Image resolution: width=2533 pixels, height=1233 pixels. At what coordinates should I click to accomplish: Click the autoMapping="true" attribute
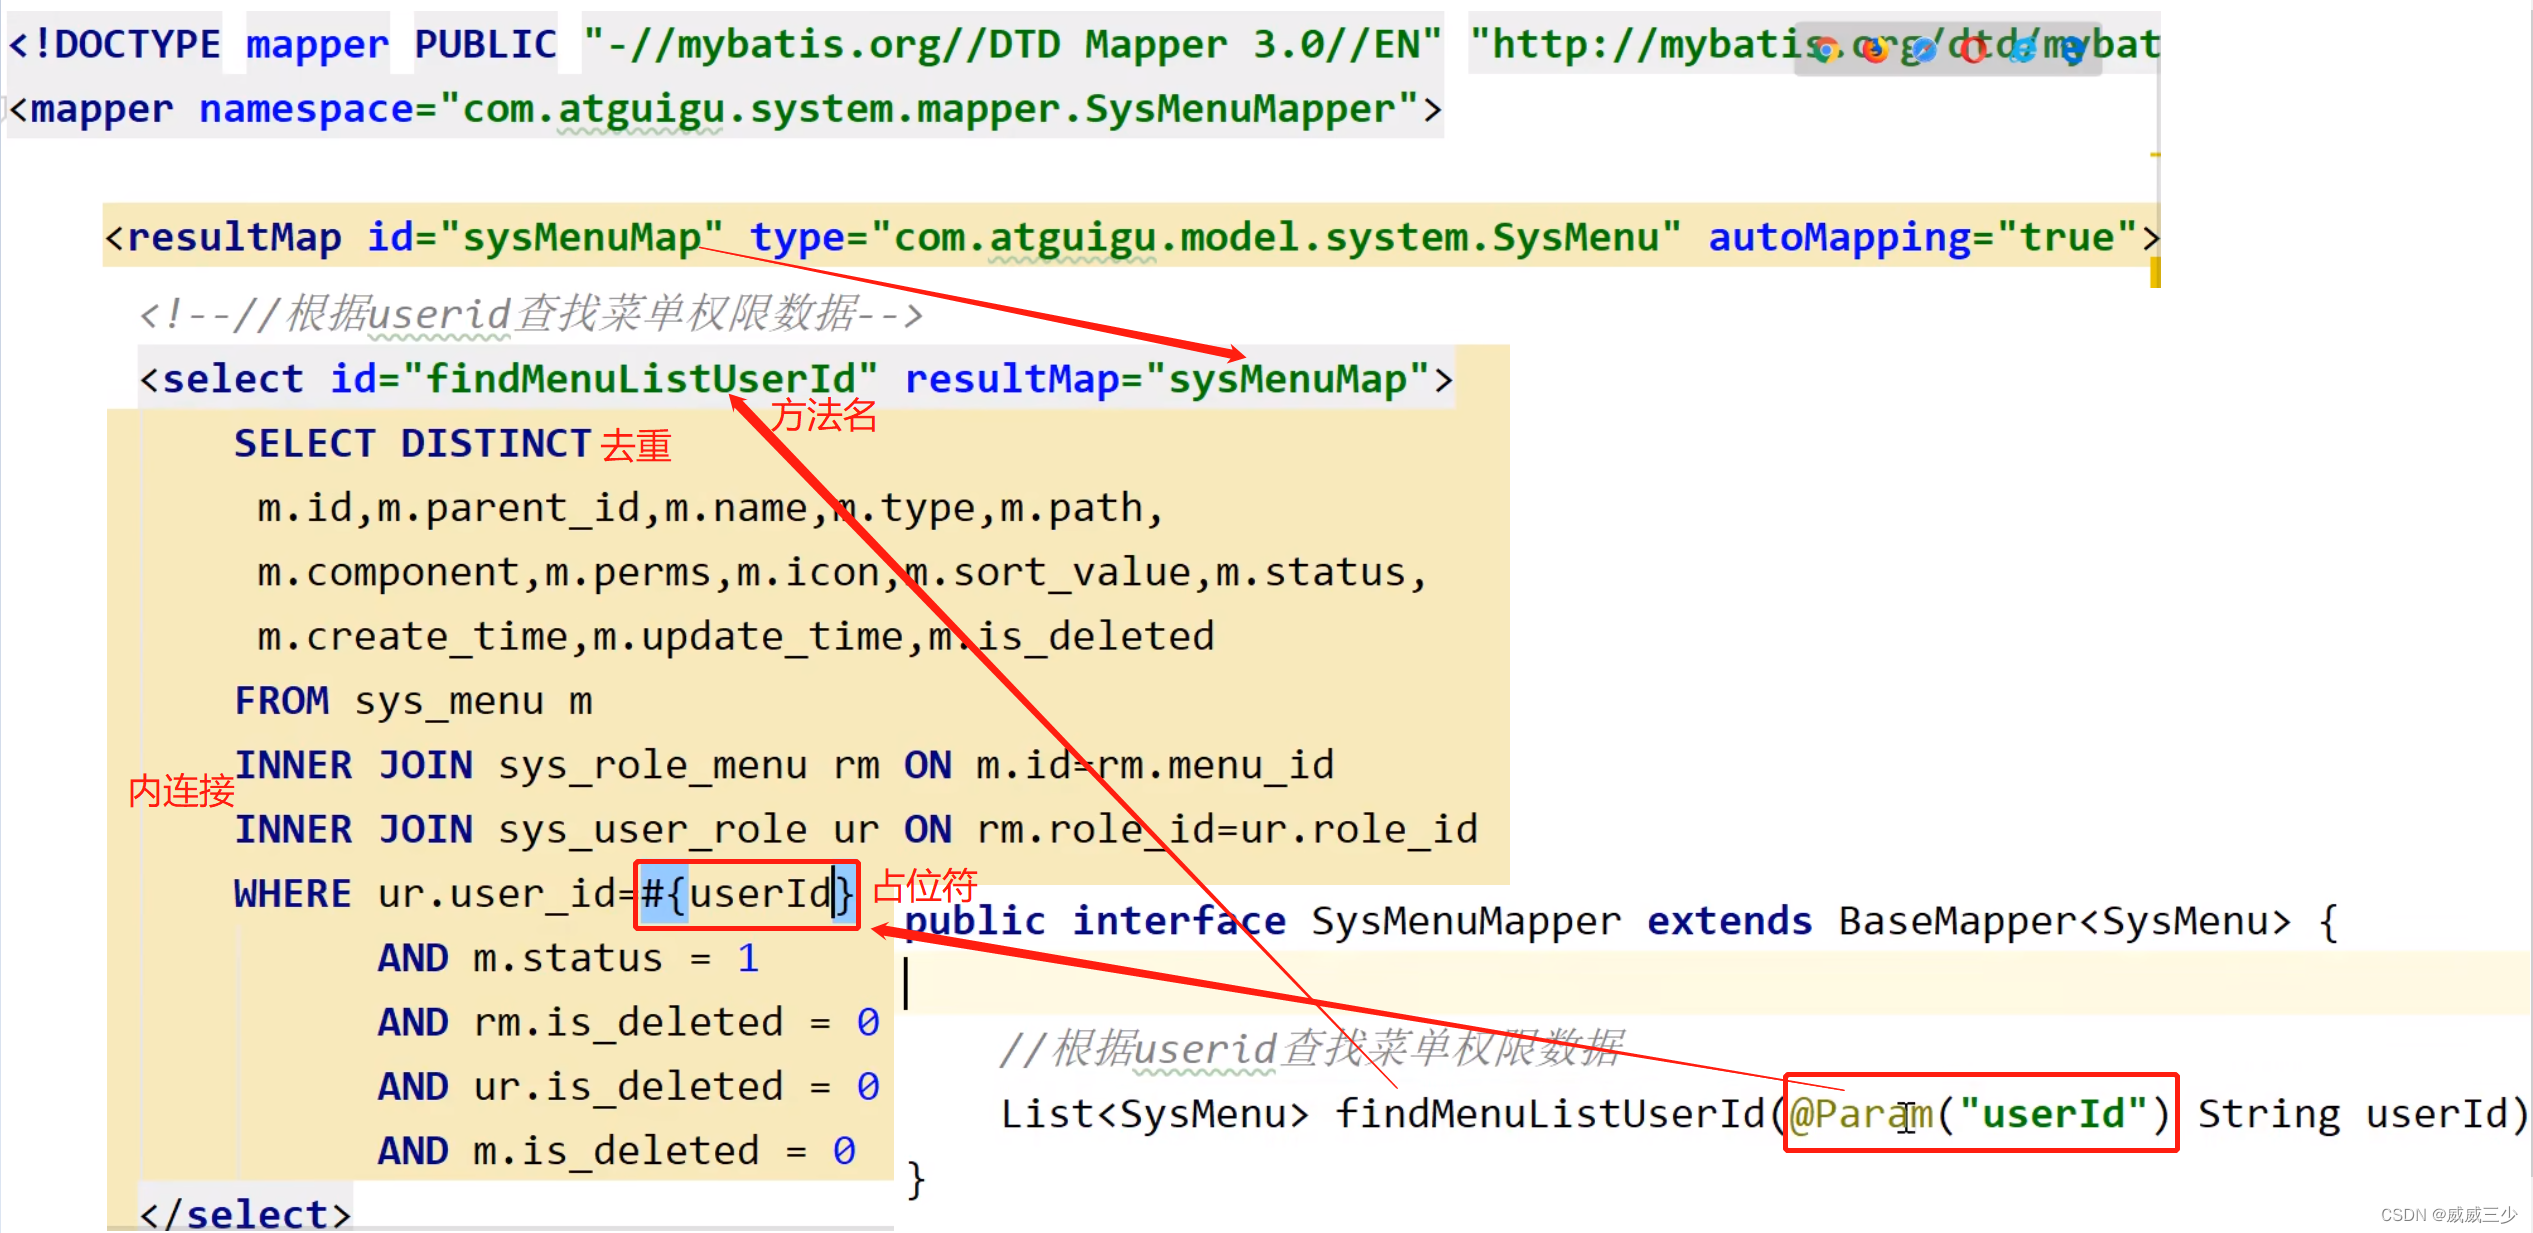pos(1923,238)
